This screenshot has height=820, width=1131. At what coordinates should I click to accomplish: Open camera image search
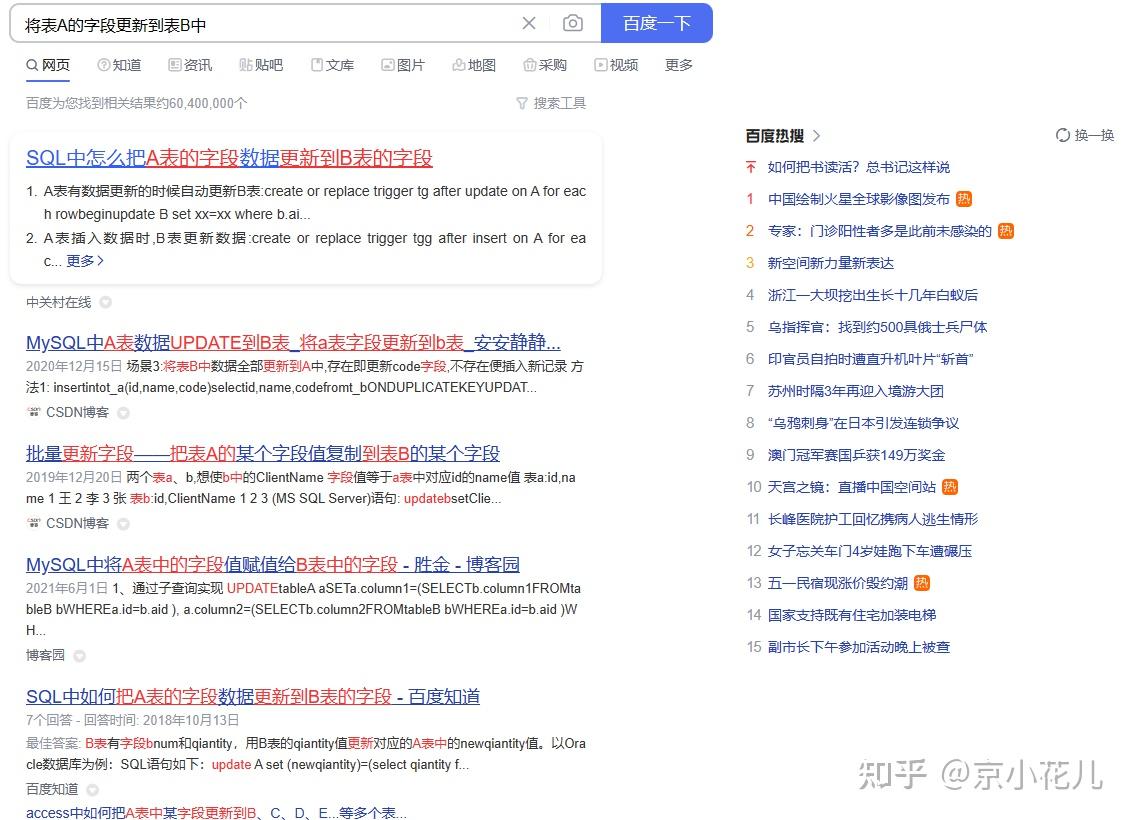click(x=573, y=23)
